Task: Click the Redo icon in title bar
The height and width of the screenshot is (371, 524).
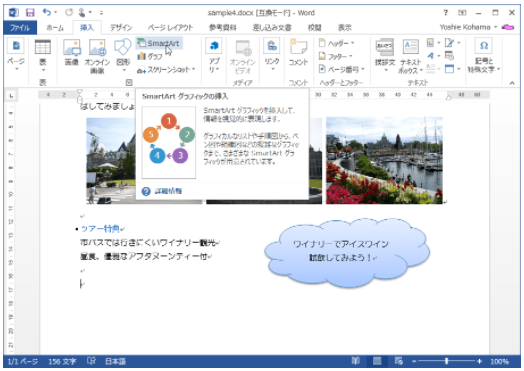Action: click(69, 13)
